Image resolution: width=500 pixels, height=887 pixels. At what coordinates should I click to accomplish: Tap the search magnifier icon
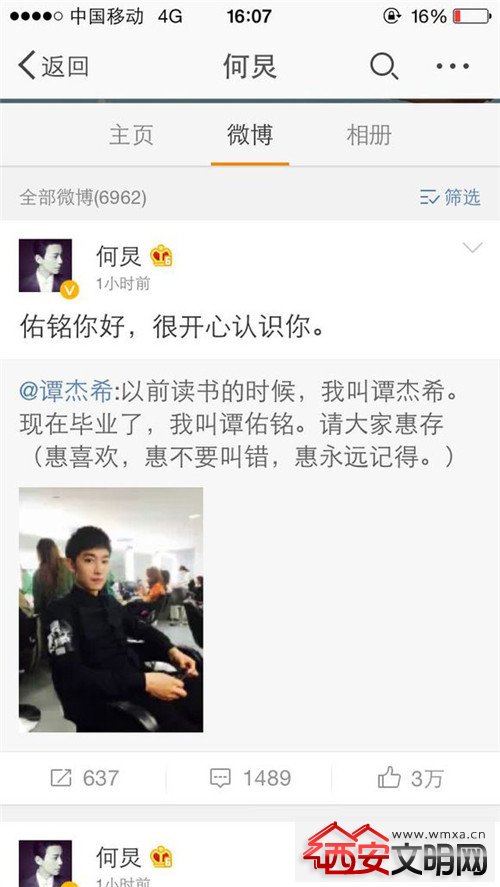(384, 67)
